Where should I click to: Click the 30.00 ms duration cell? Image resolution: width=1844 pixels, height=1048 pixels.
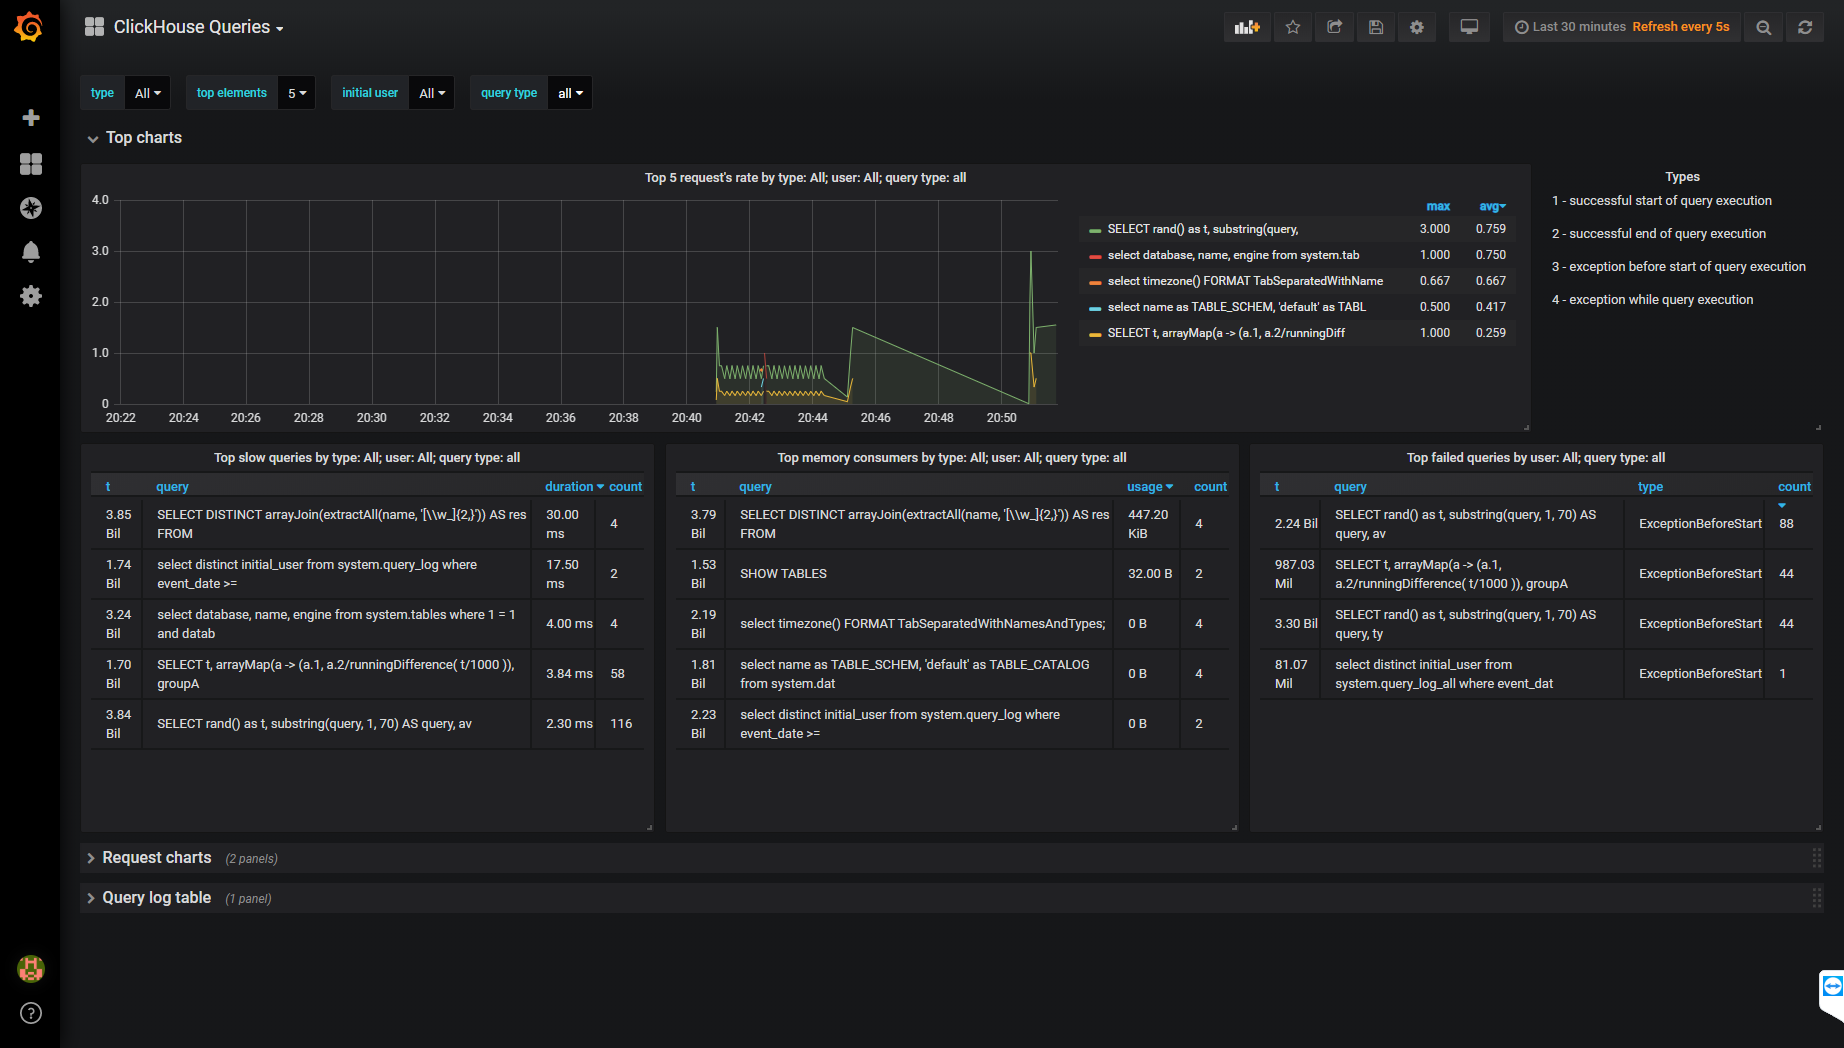tap(562, 524)
